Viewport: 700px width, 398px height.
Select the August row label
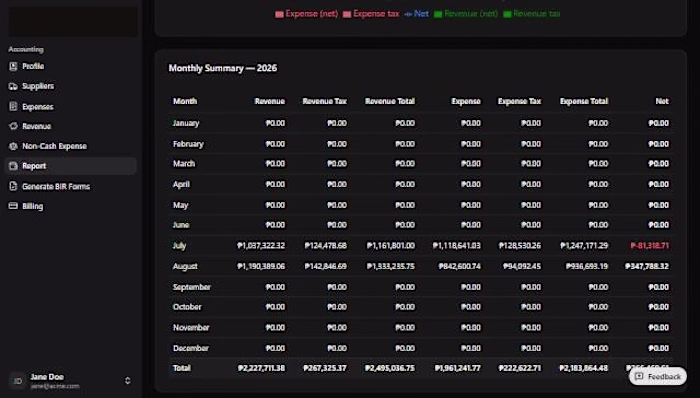coord(185,266)
